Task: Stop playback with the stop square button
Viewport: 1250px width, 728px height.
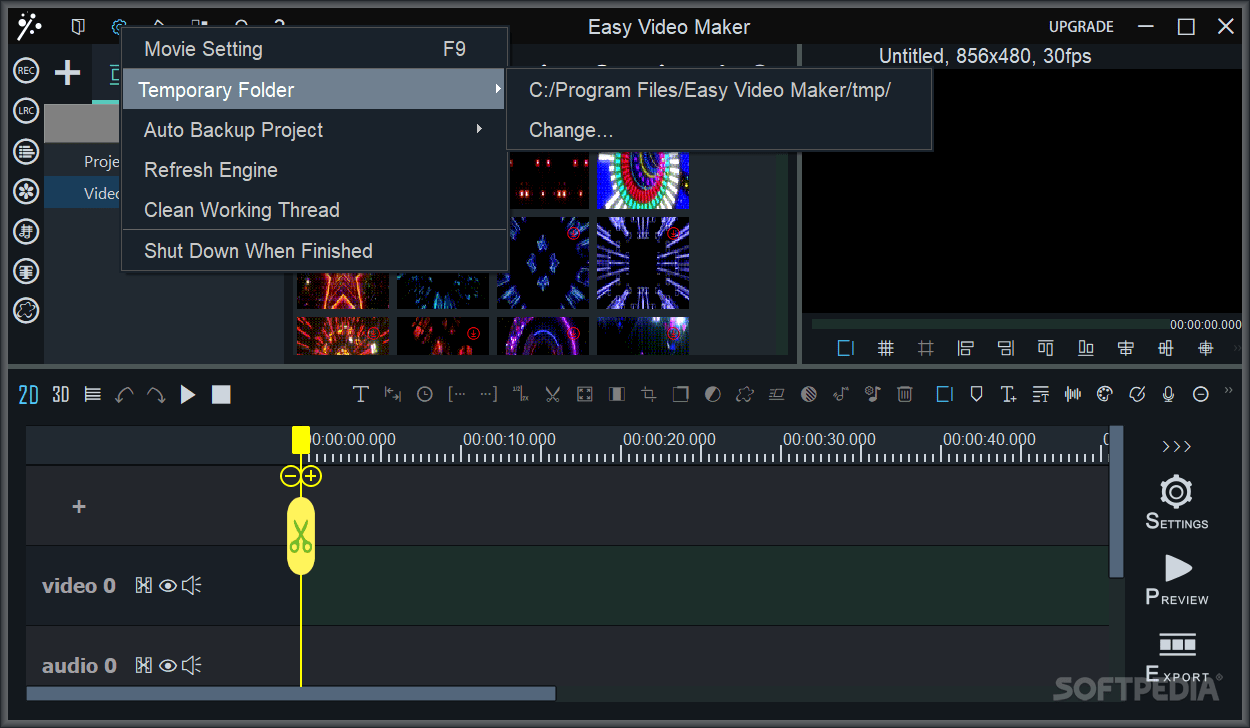Action: (221, 394)
